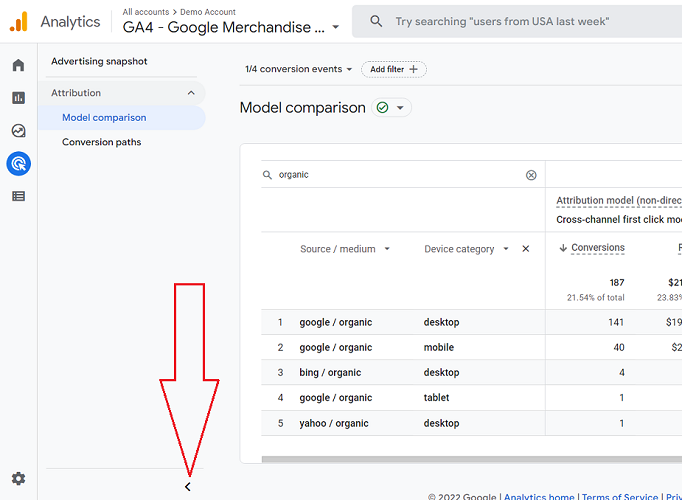
Task: Click the All accounts breadcrumb
Action: click(146, 12)
